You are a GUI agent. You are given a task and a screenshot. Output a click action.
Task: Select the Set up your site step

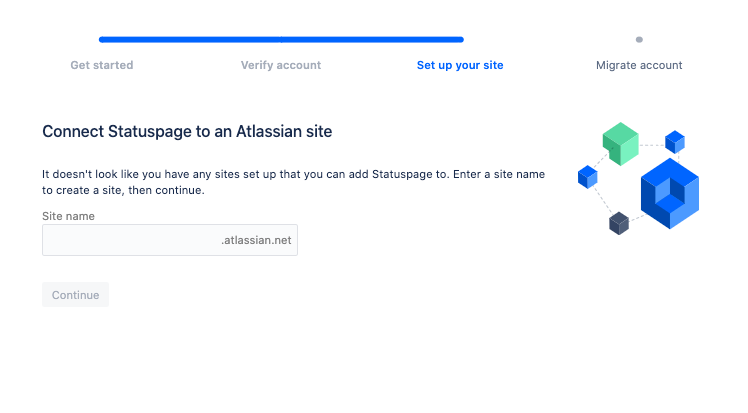pos(460,65)
